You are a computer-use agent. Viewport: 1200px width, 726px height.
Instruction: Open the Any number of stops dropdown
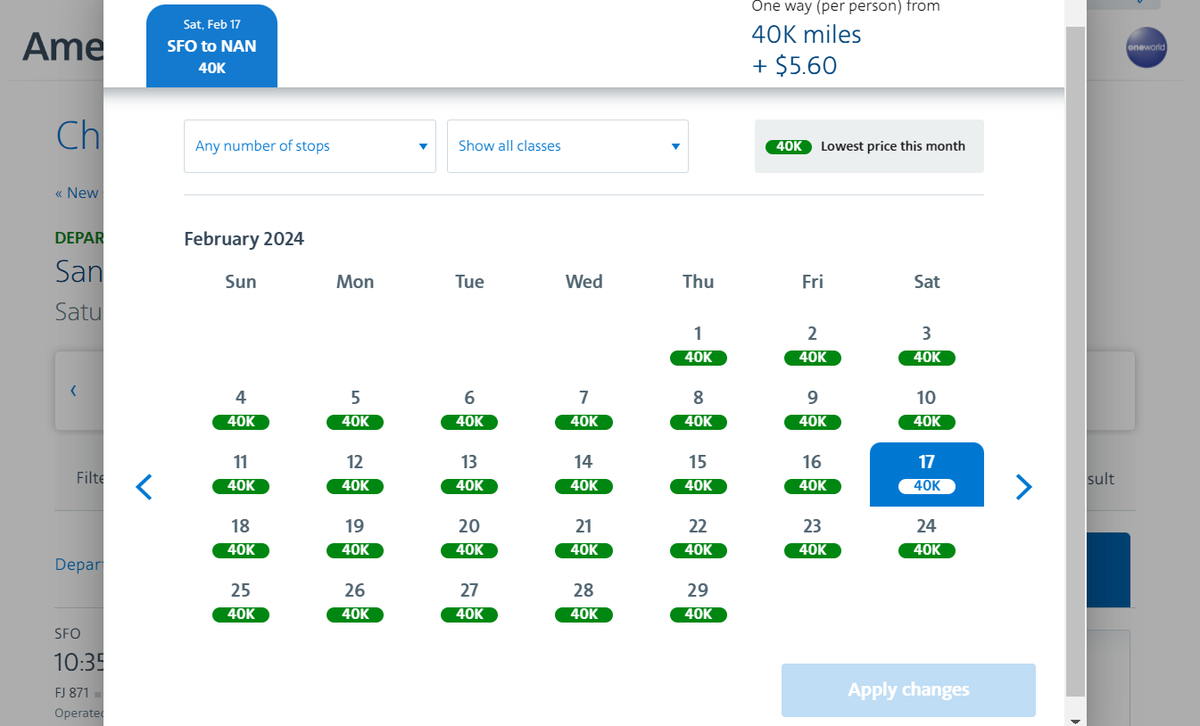point(310,146)
